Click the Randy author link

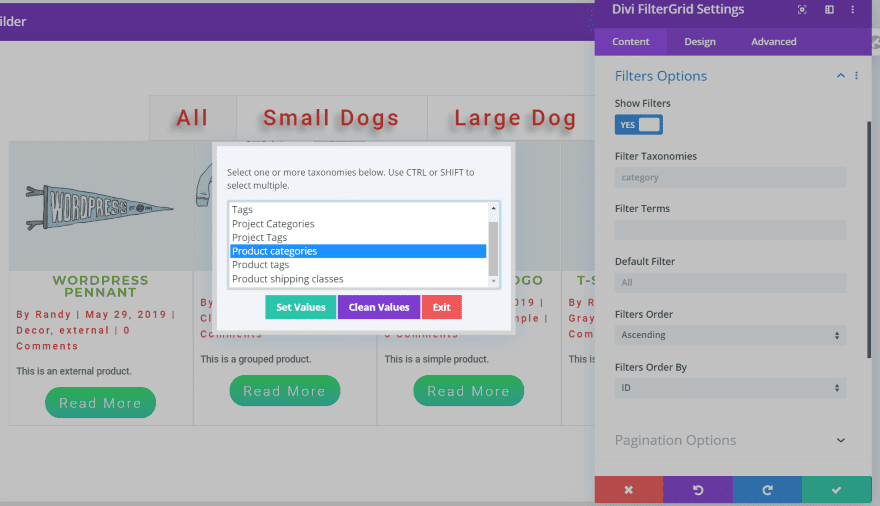tap(53, 315)
